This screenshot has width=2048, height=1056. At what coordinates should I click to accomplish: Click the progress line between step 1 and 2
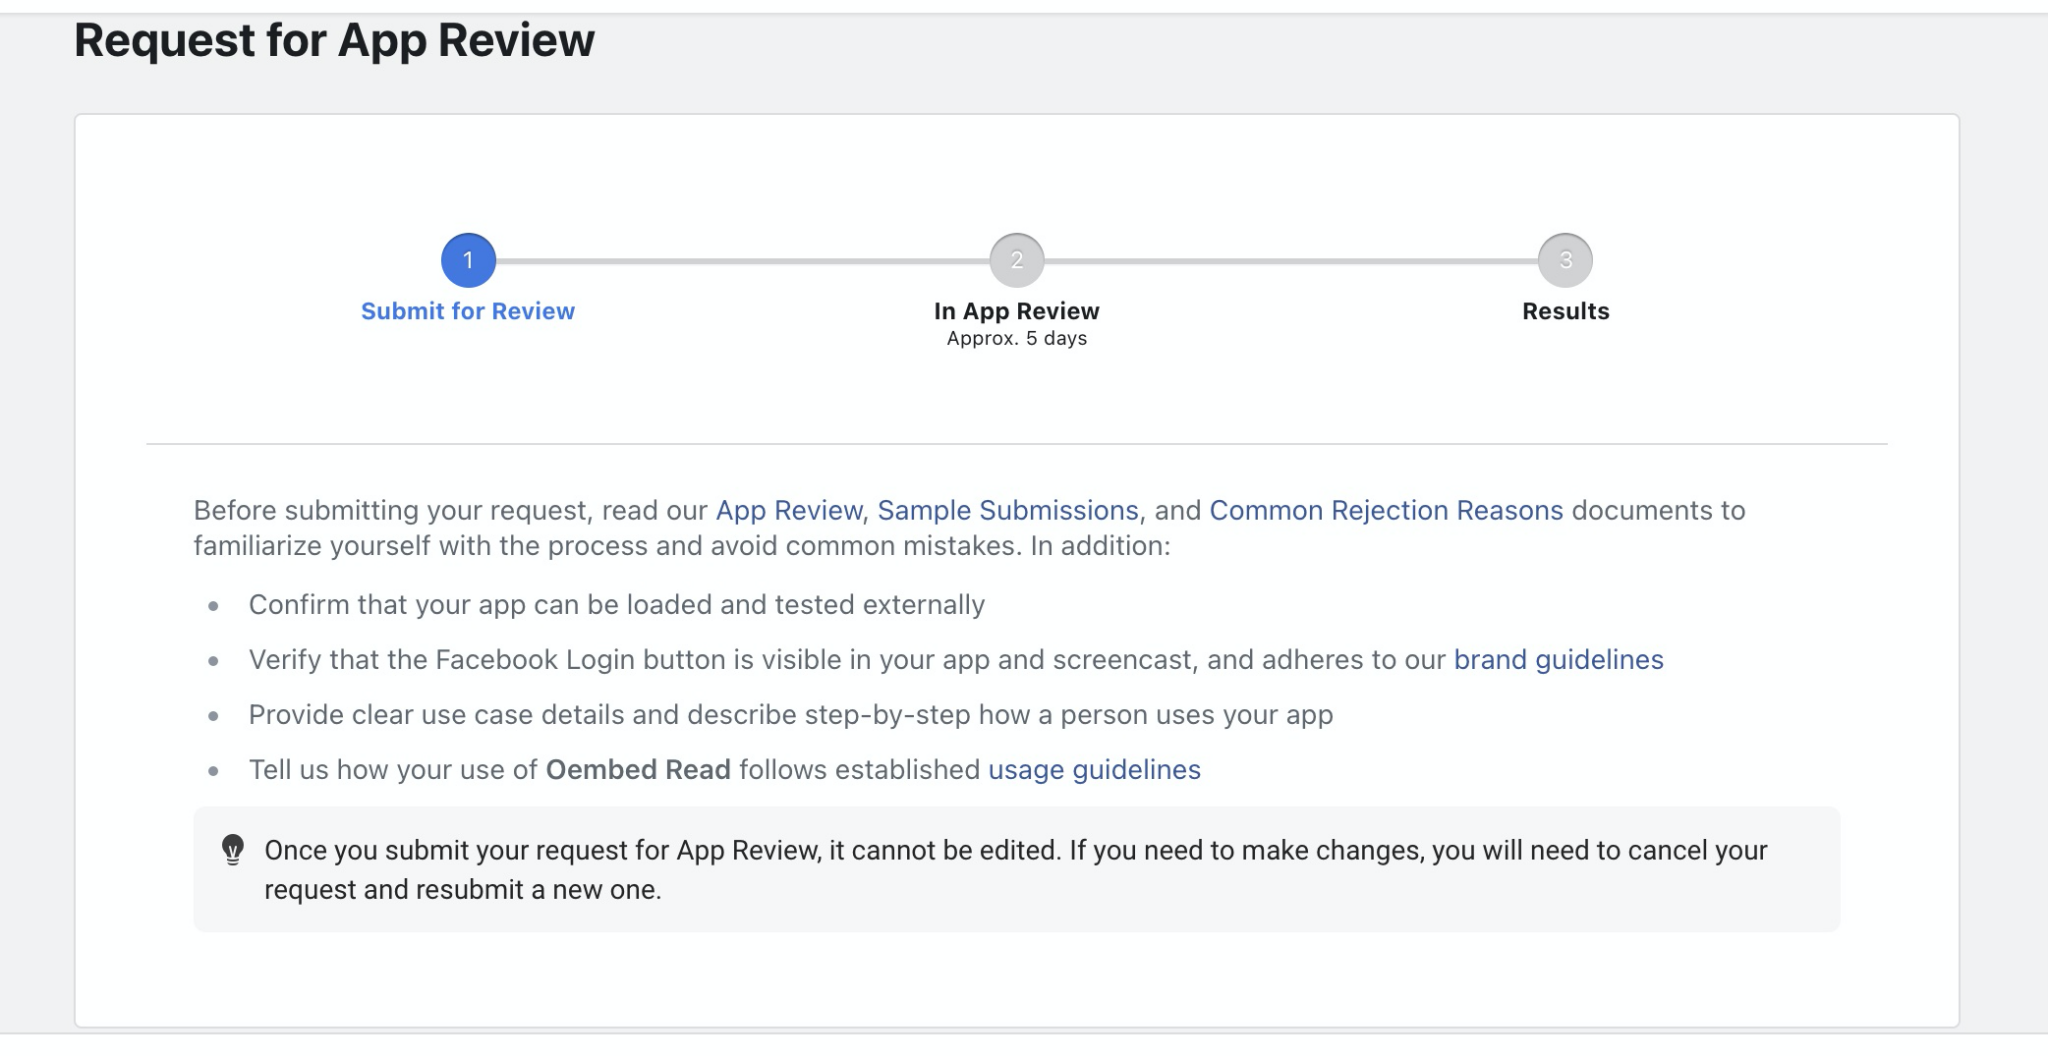click(x=745, y=259)
